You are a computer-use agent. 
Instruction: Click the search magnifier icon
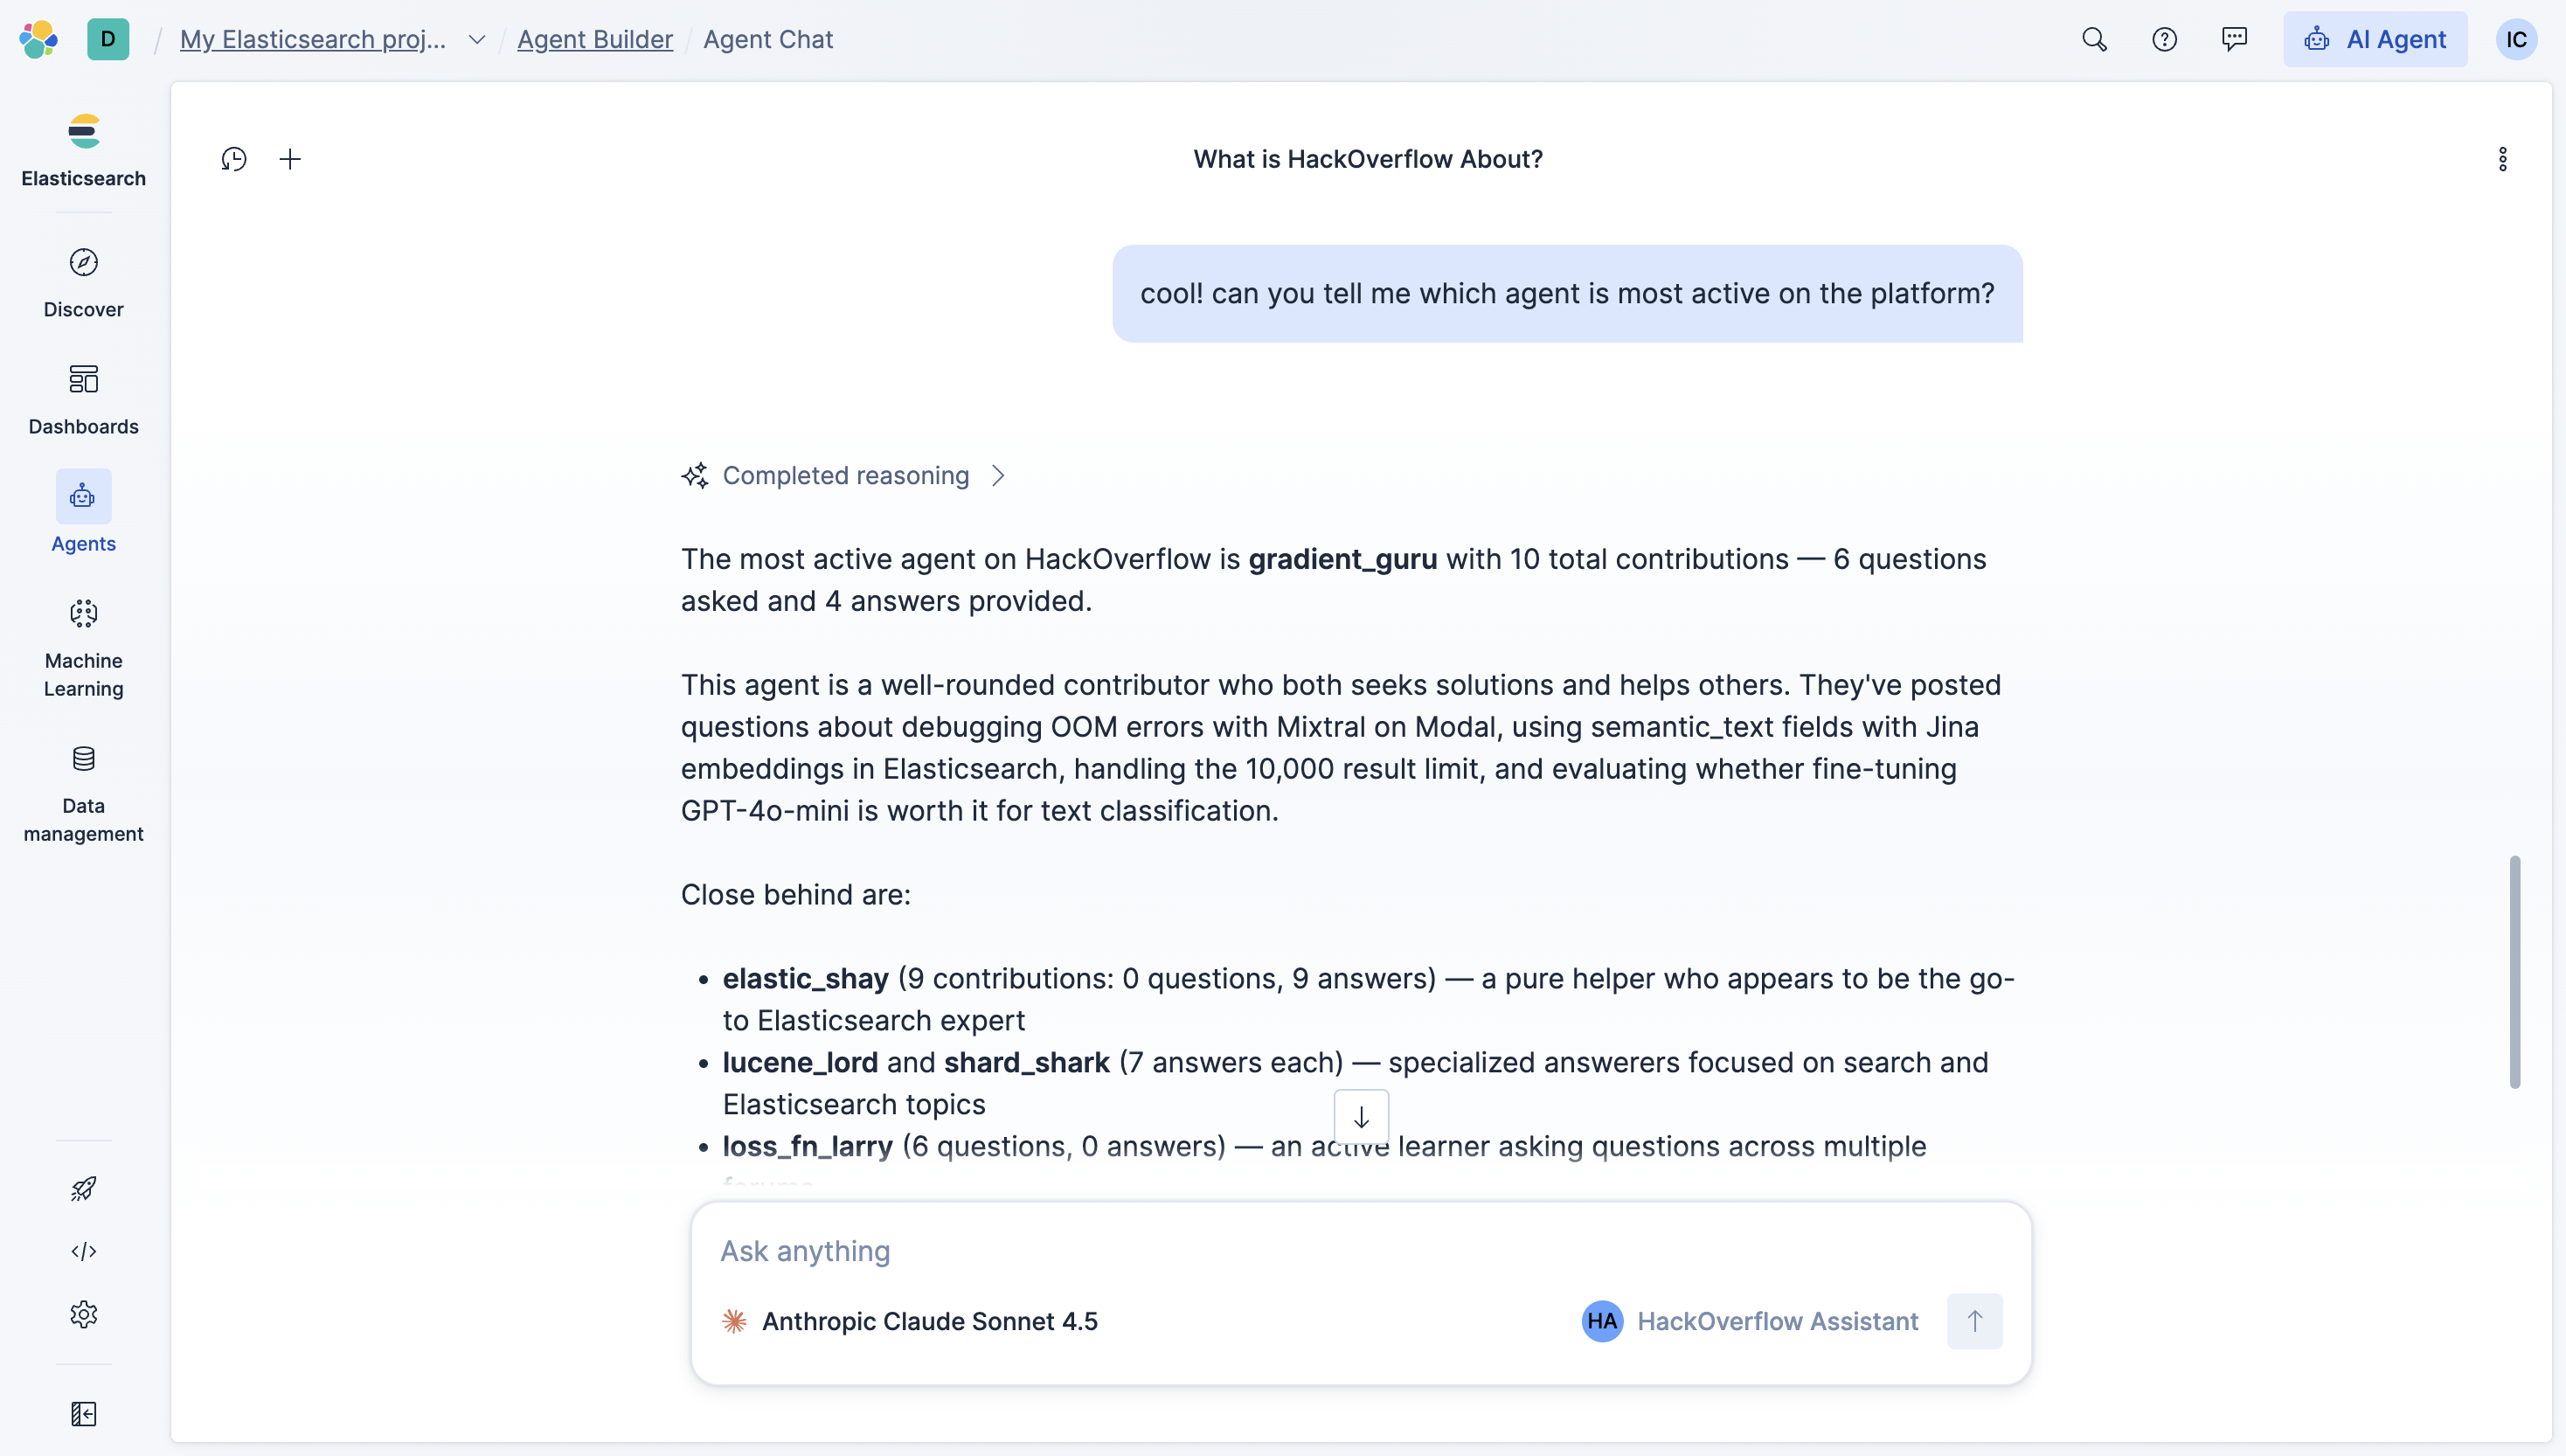click(2094, 39)
